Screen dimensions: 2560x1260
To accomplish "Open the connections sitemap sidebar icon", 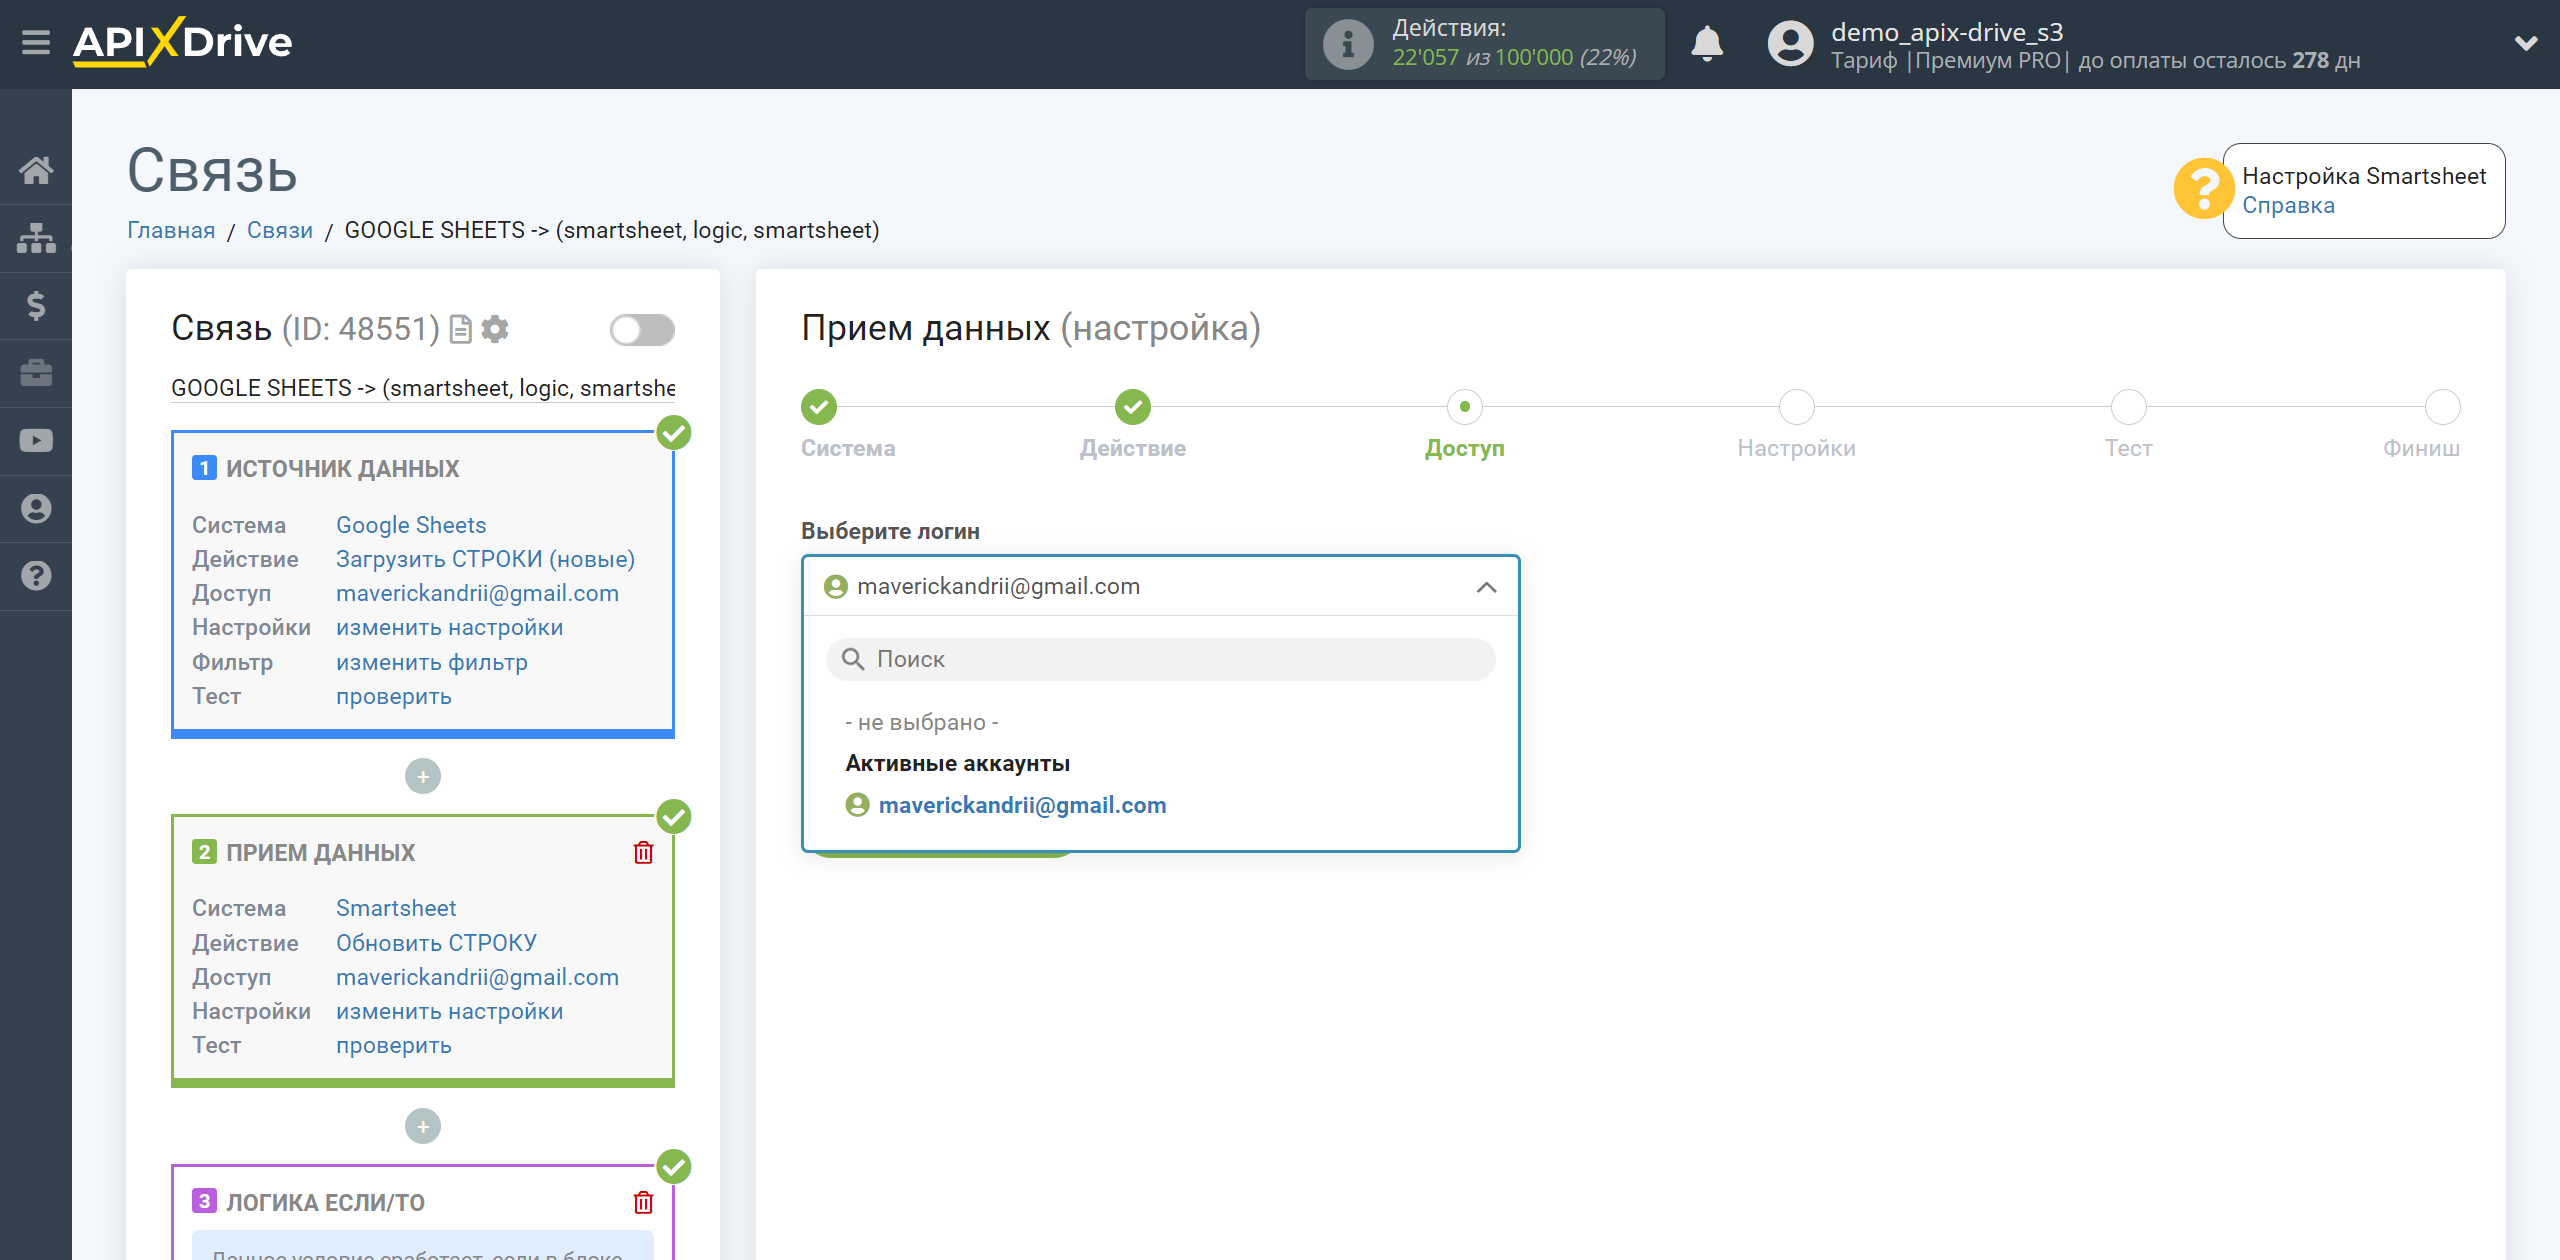I will [x=36, y=238].
